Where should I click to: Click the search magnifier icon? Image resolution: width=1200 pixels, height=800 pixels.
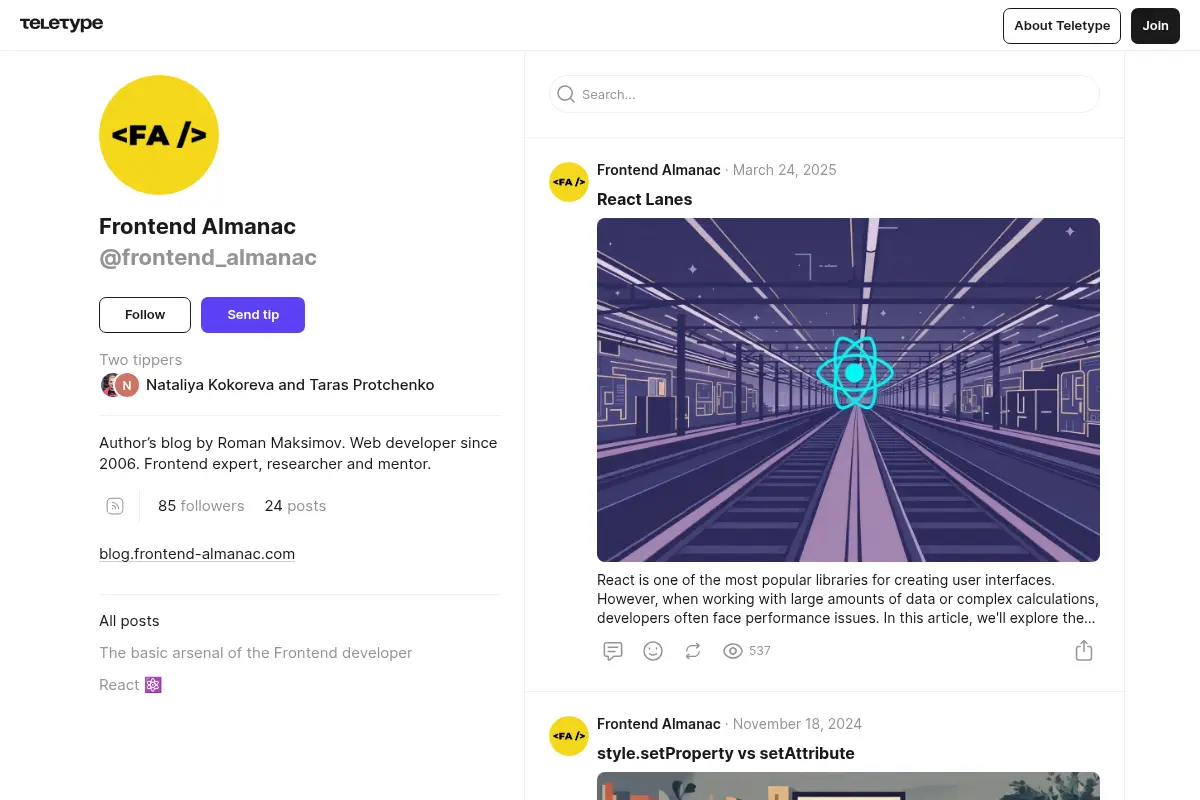tap(566, 94)
